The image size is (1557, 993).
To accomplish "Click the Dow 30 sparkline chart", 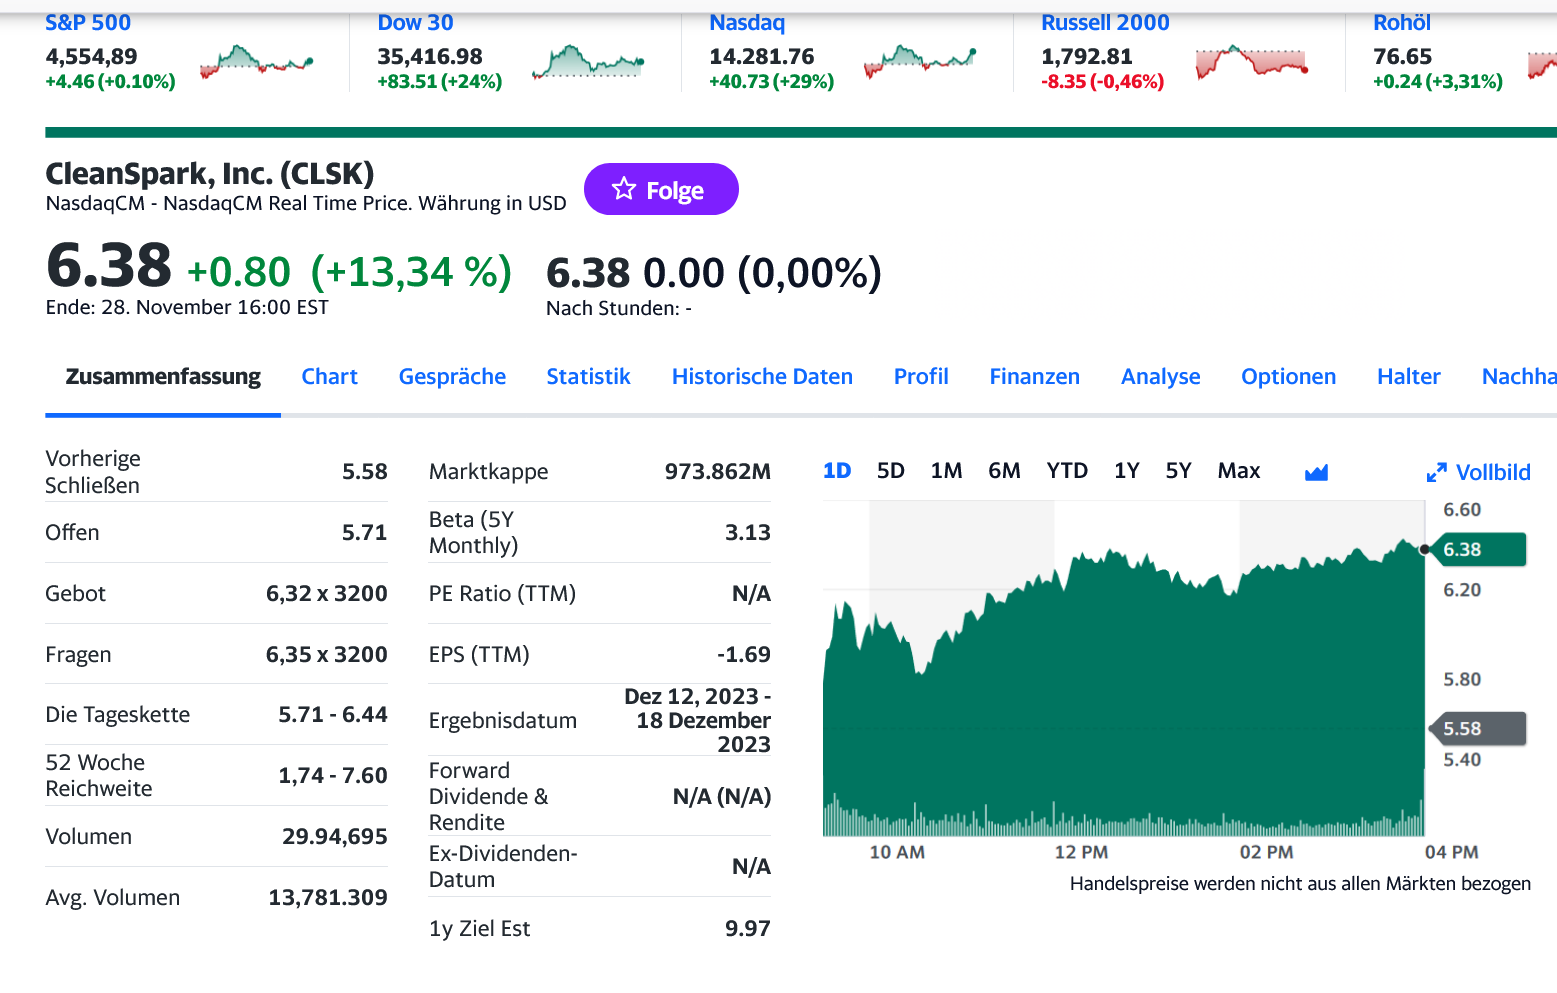I will pyautogui.click(x=588, y=62).
